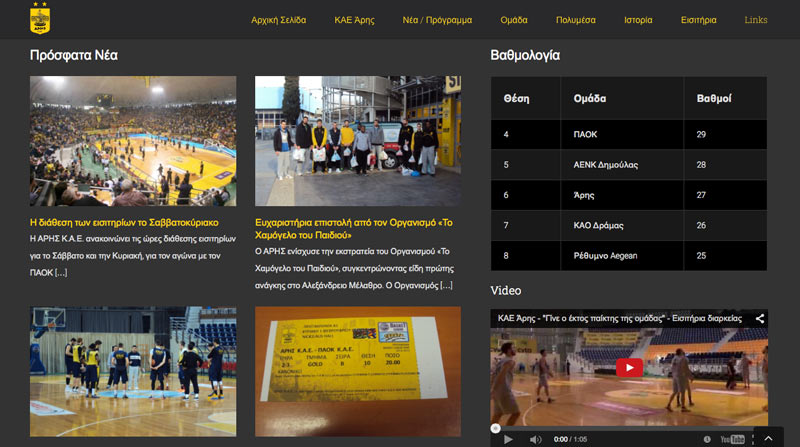
Task: Open the Νέα / Πρόγραμμα menu
Action: tap(437, 20)
